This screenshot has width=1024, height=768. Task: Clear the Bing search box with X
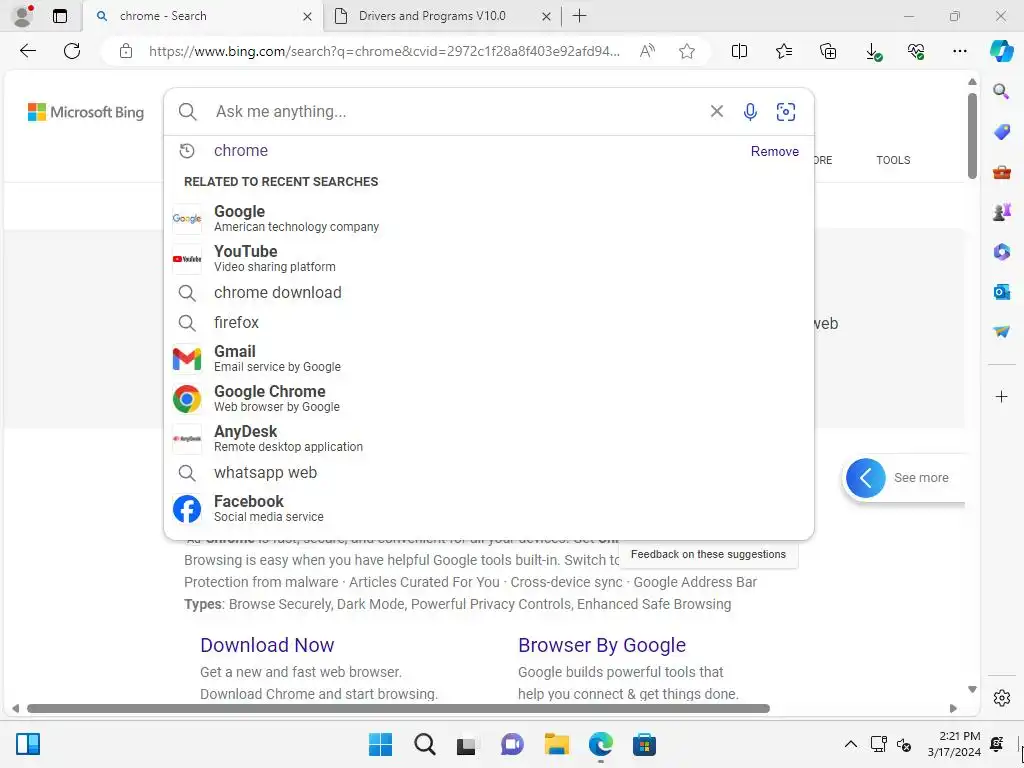[716, 112]
